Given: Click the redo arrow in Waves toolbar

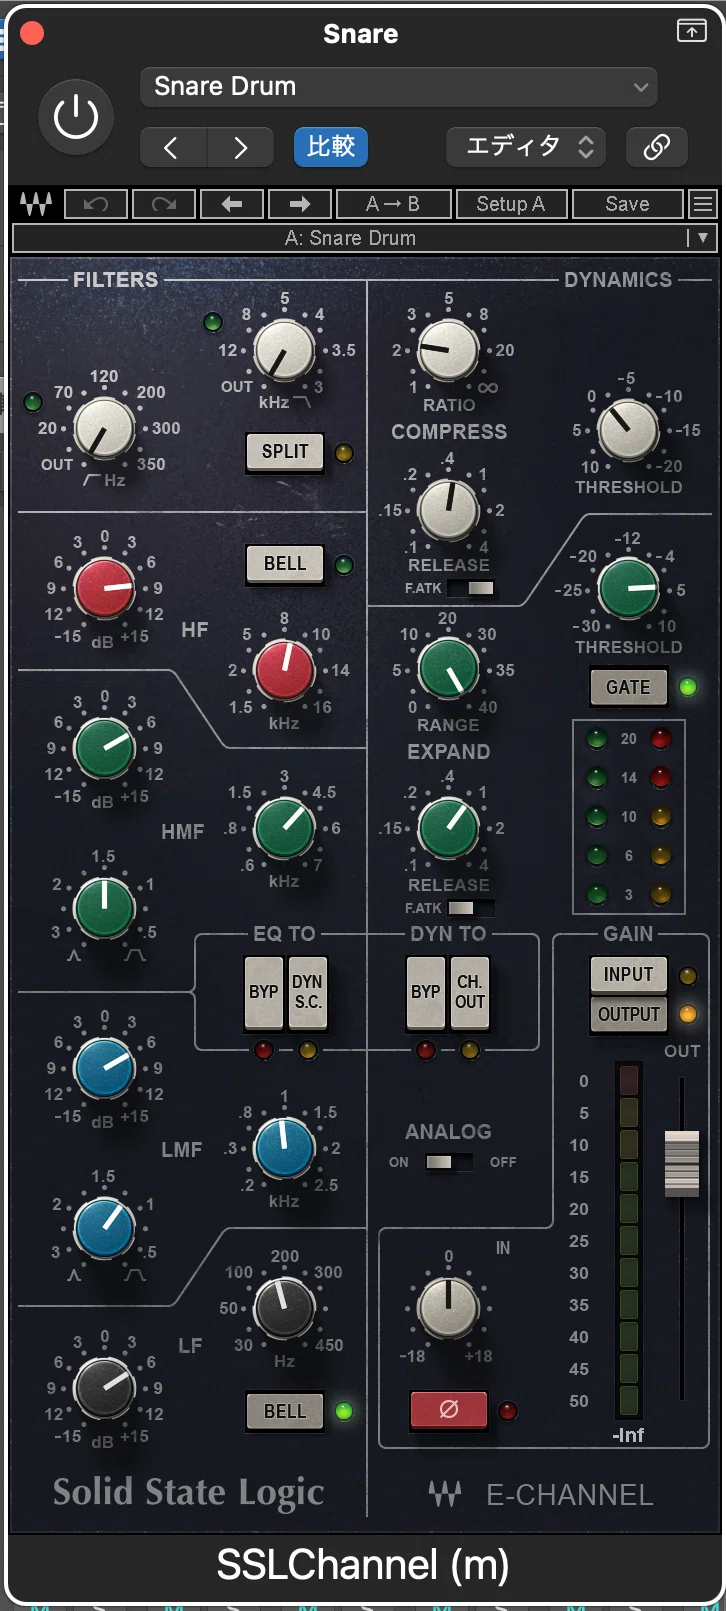Looking at the screenshot, I should 164,204.
